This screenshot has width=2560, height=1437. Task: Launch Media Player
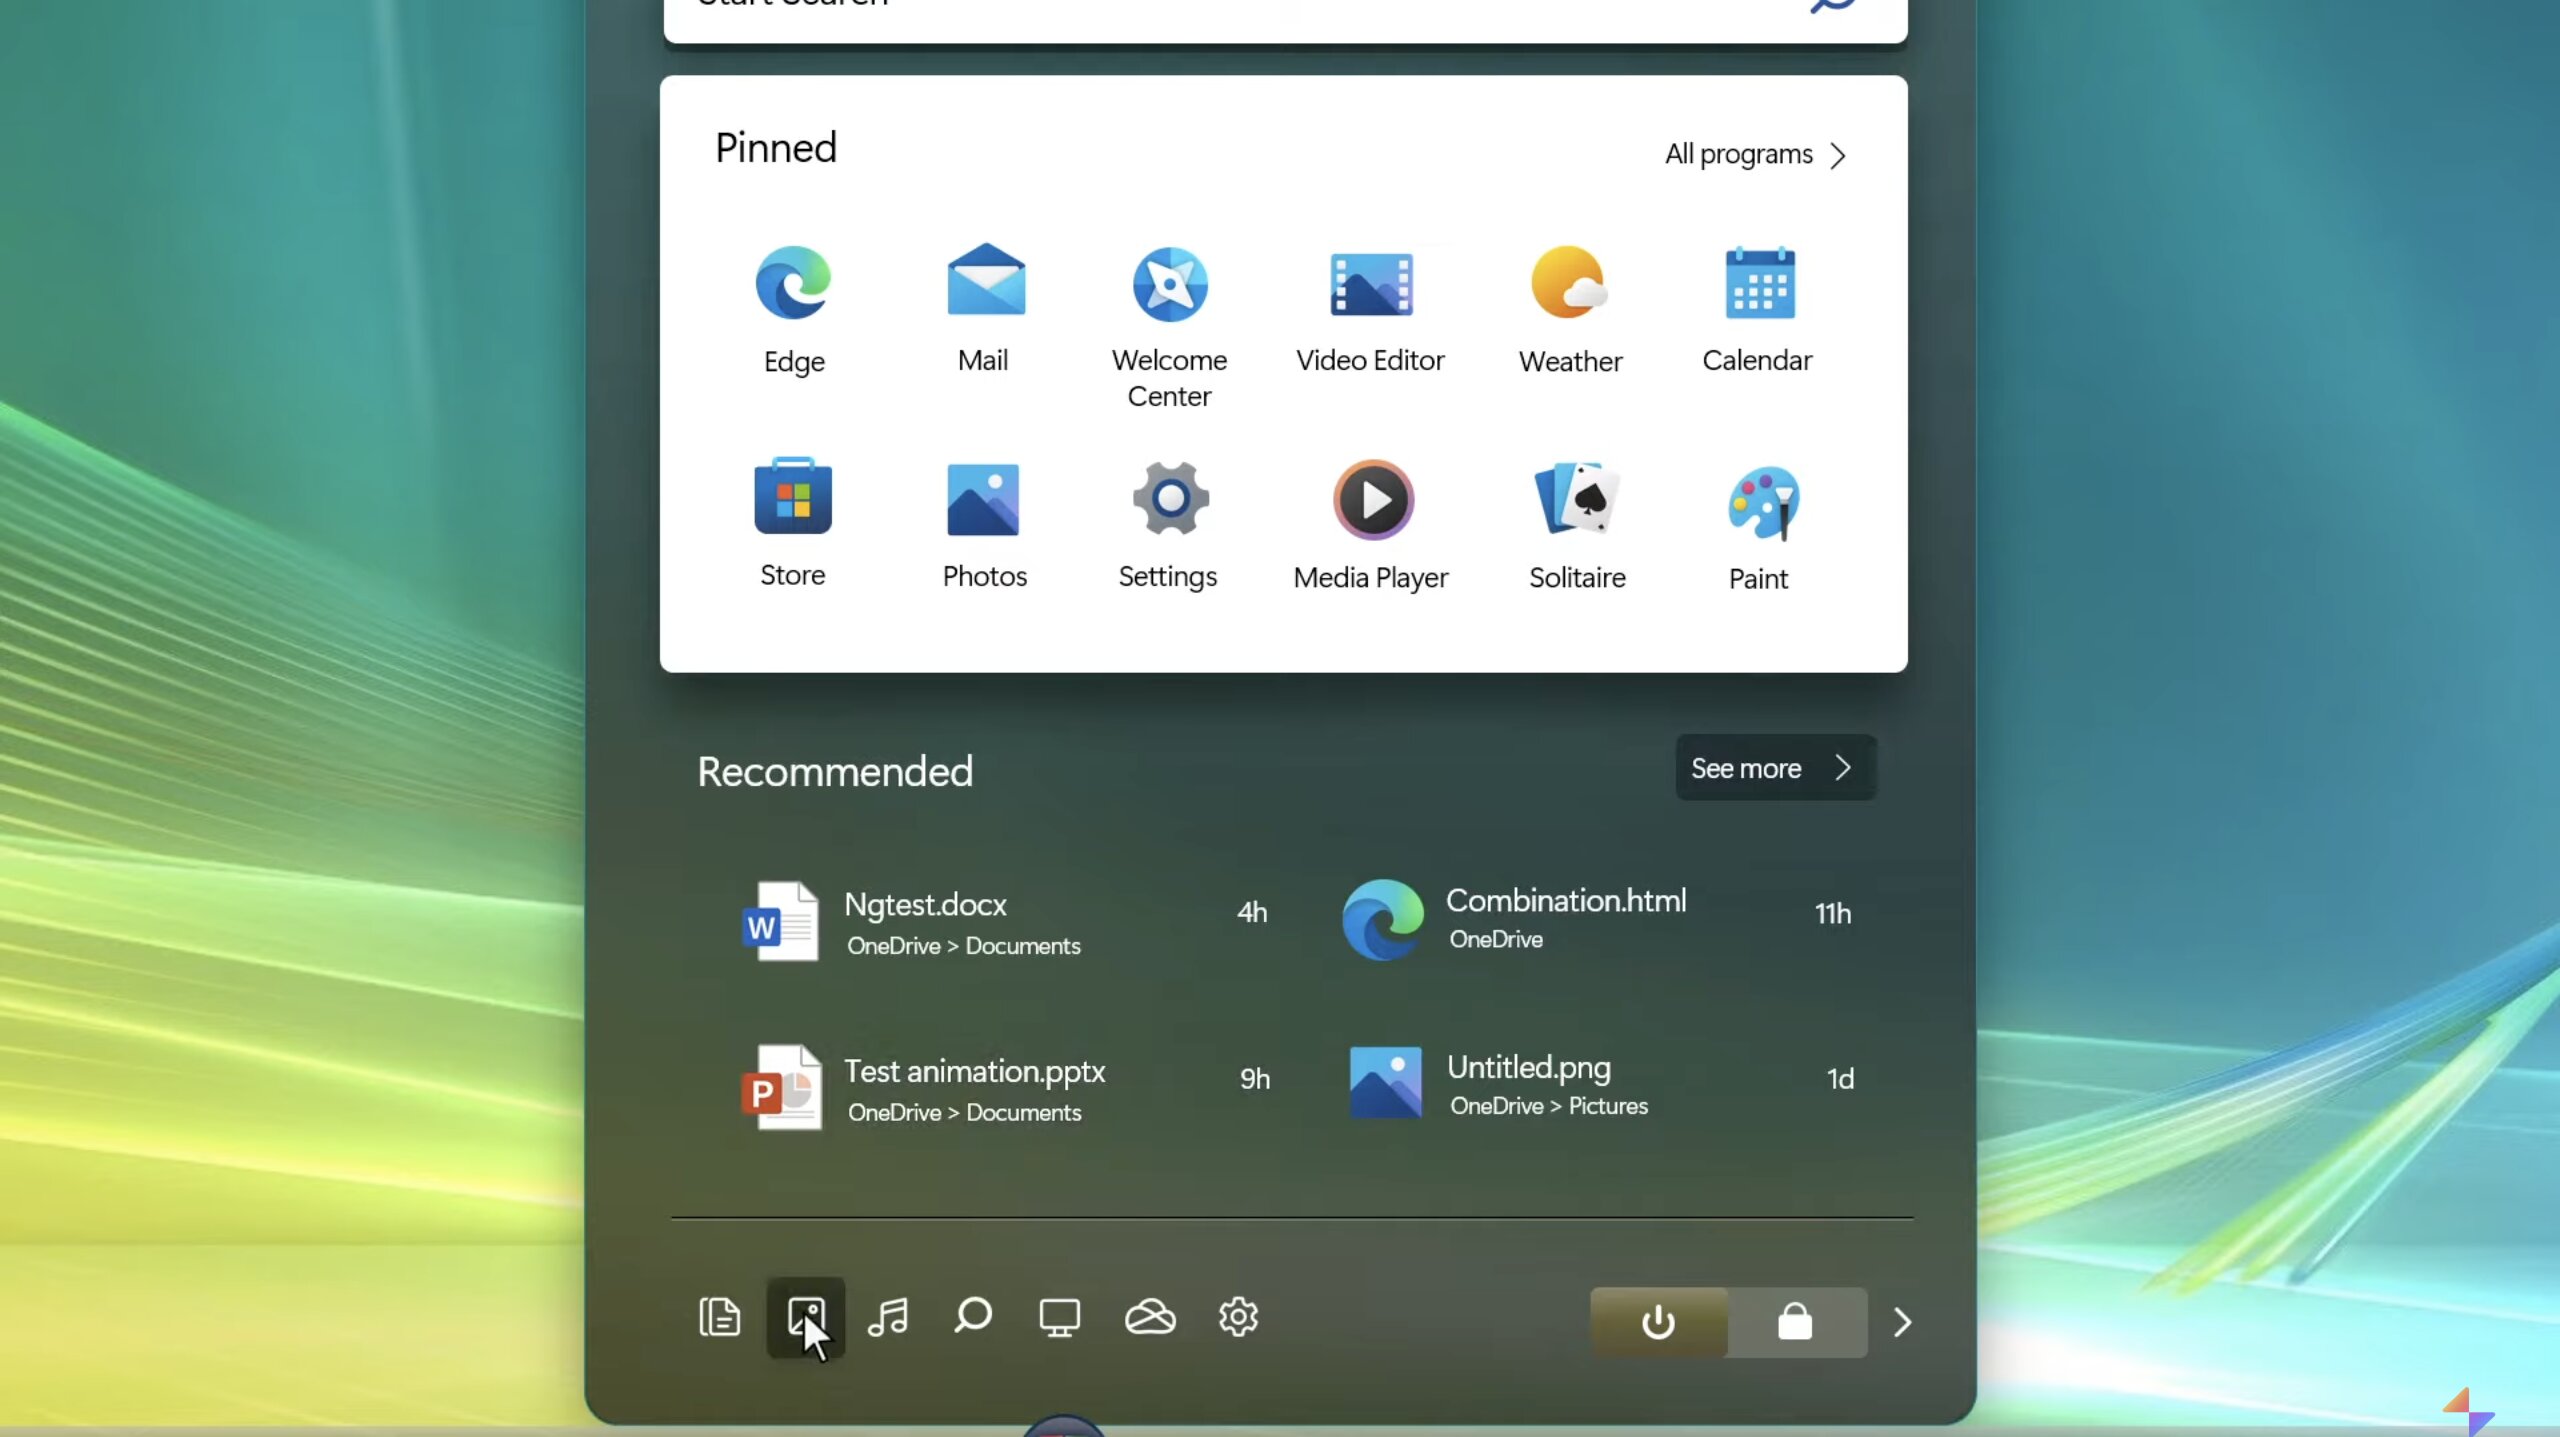(1371, 525)
